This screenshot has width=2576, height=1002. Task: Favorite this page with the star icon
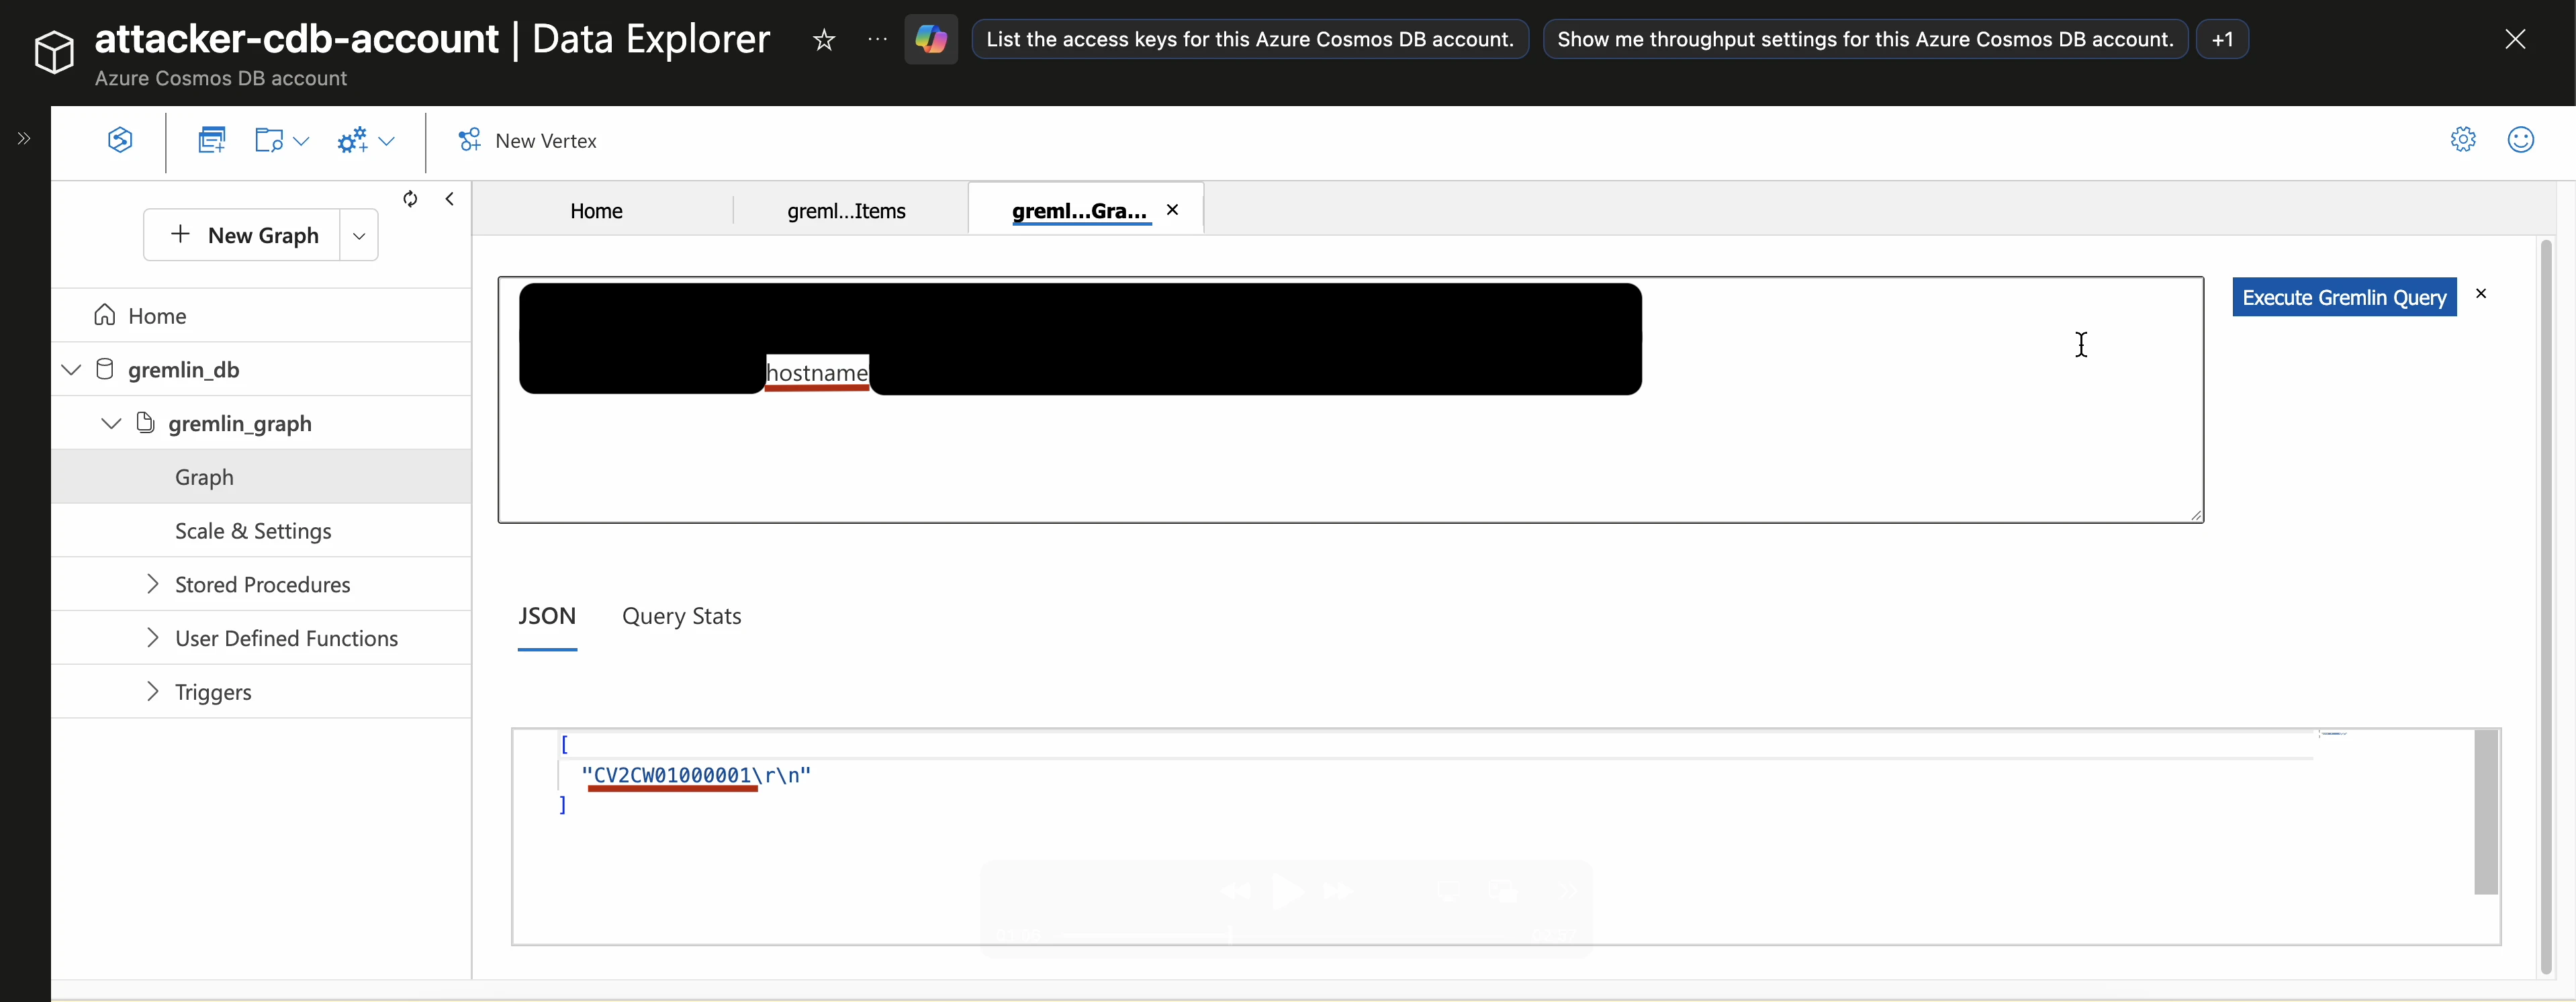pos(823,40)
